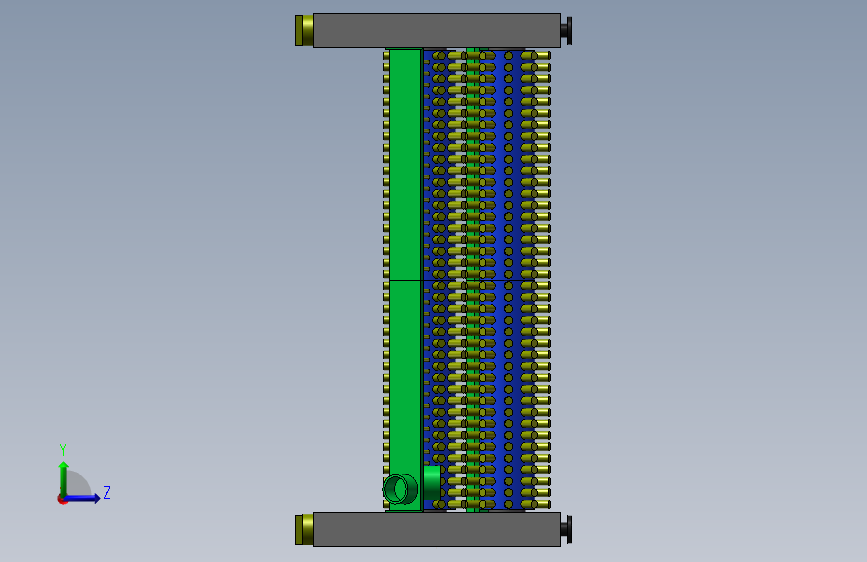Click the green Y axis arrow of the triad
Viewport: 867px width, 562px height.
[x=64, y=479]
